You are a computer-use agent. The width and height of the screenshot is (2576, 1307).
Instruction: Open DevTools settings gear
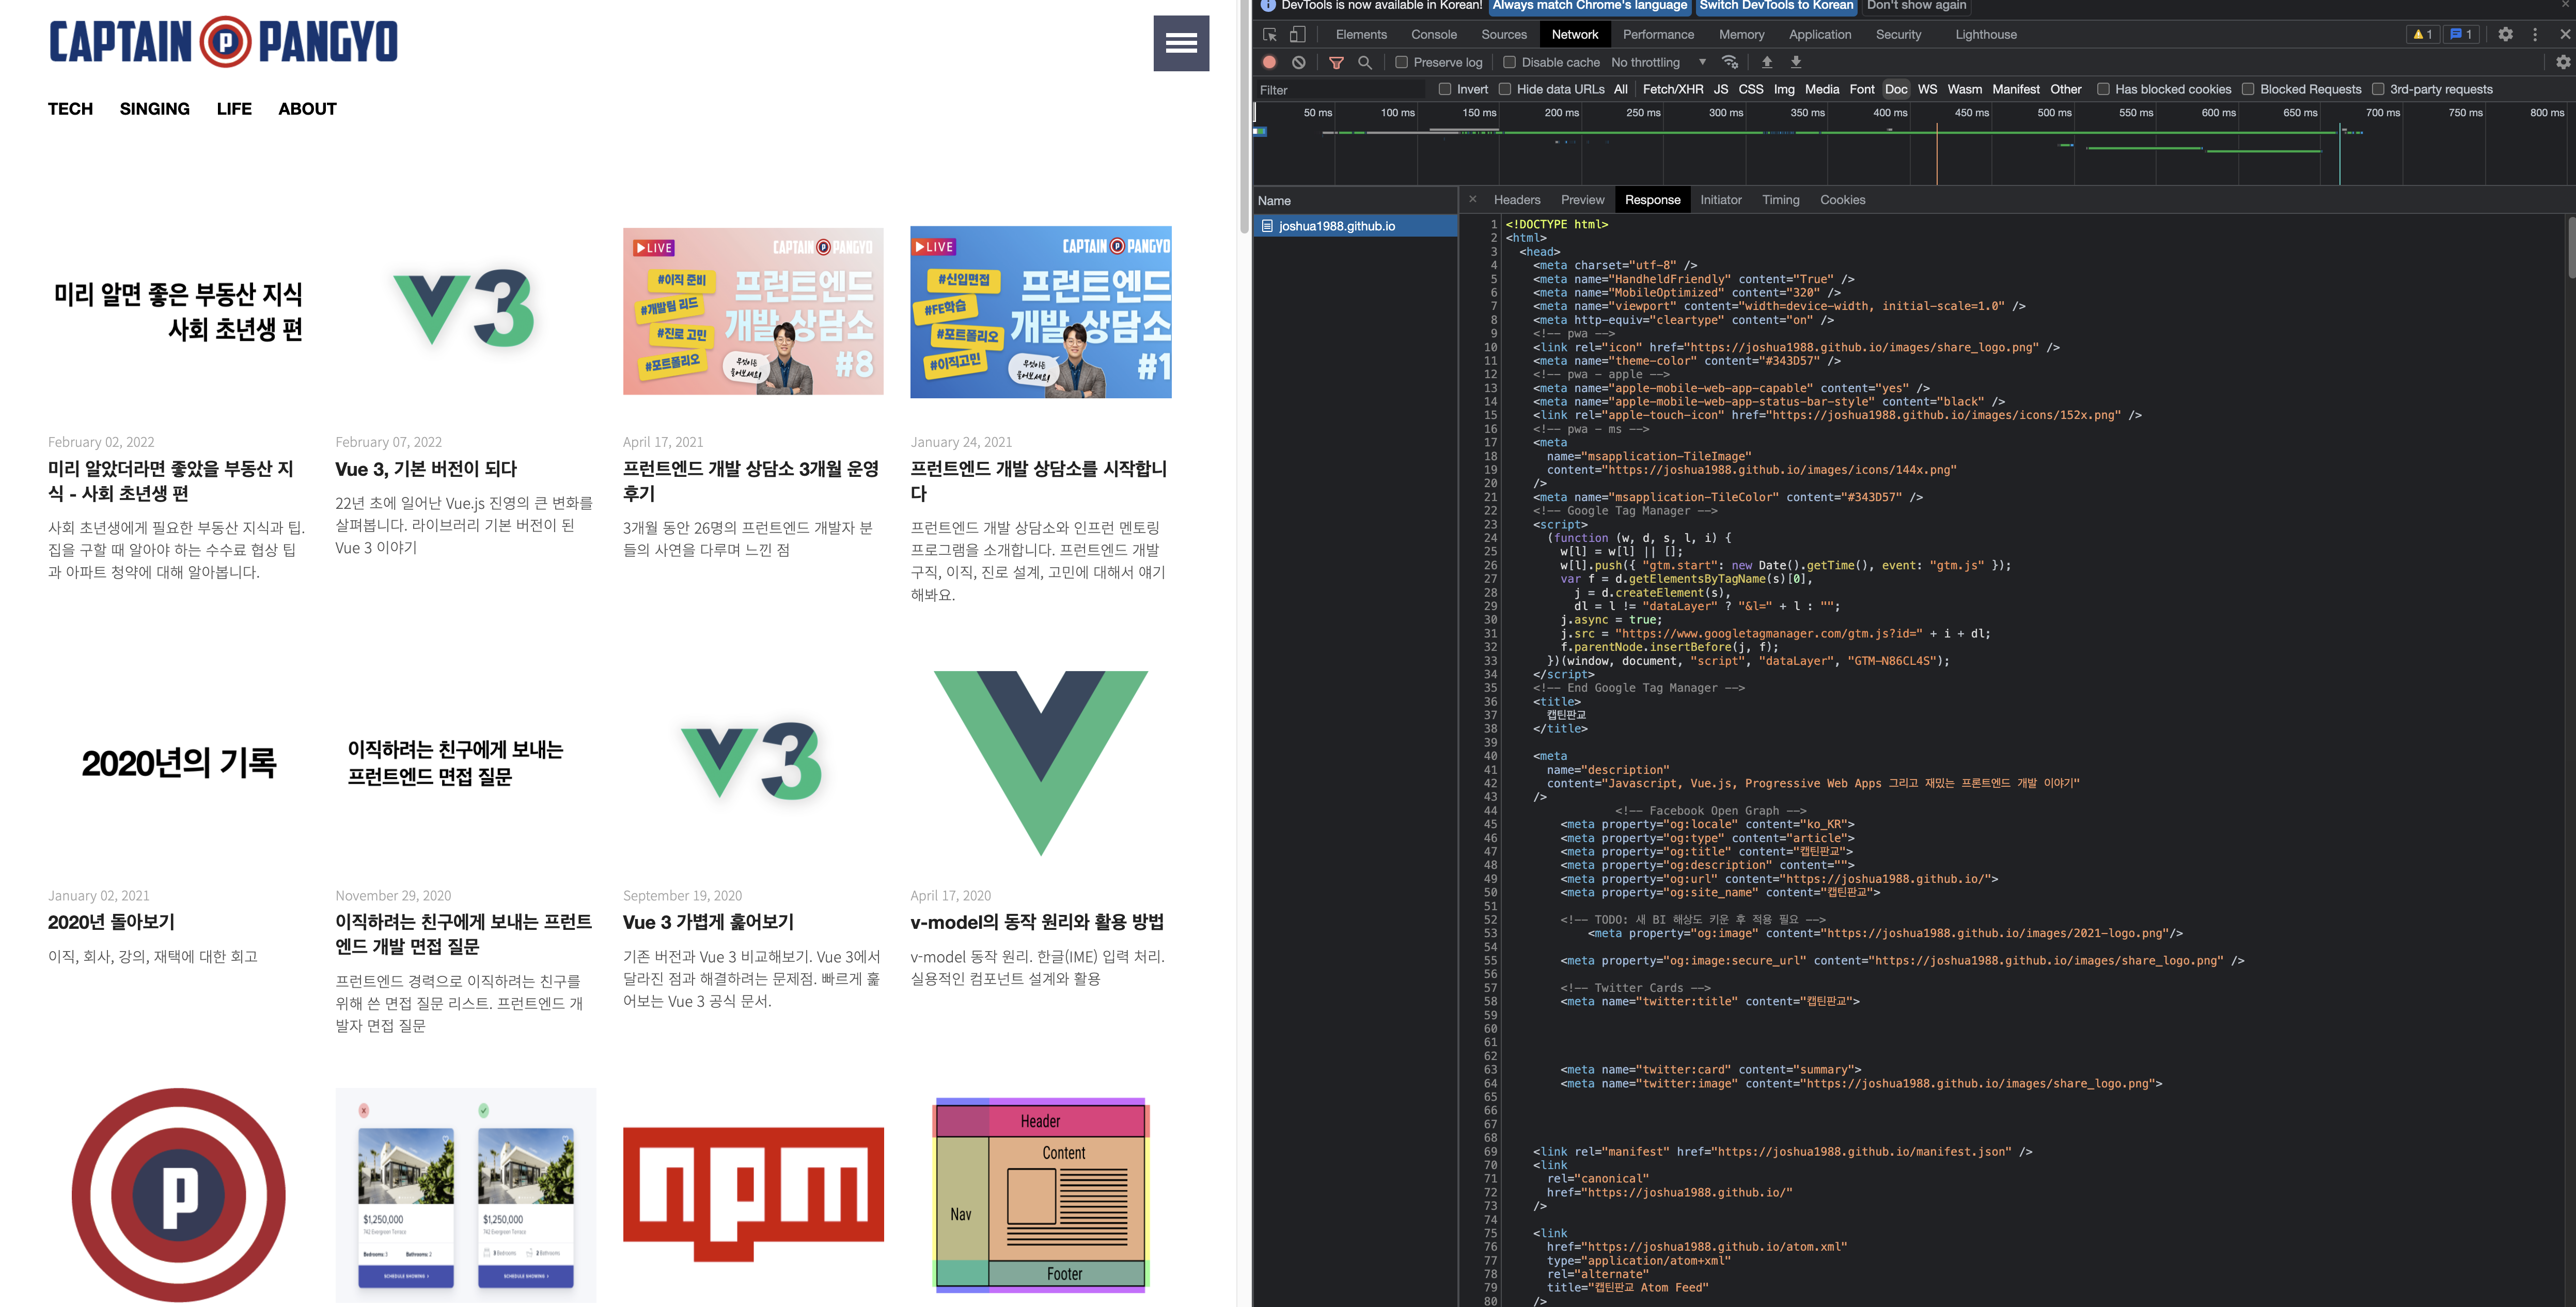pyautogui.click(x=2505, y=34)
